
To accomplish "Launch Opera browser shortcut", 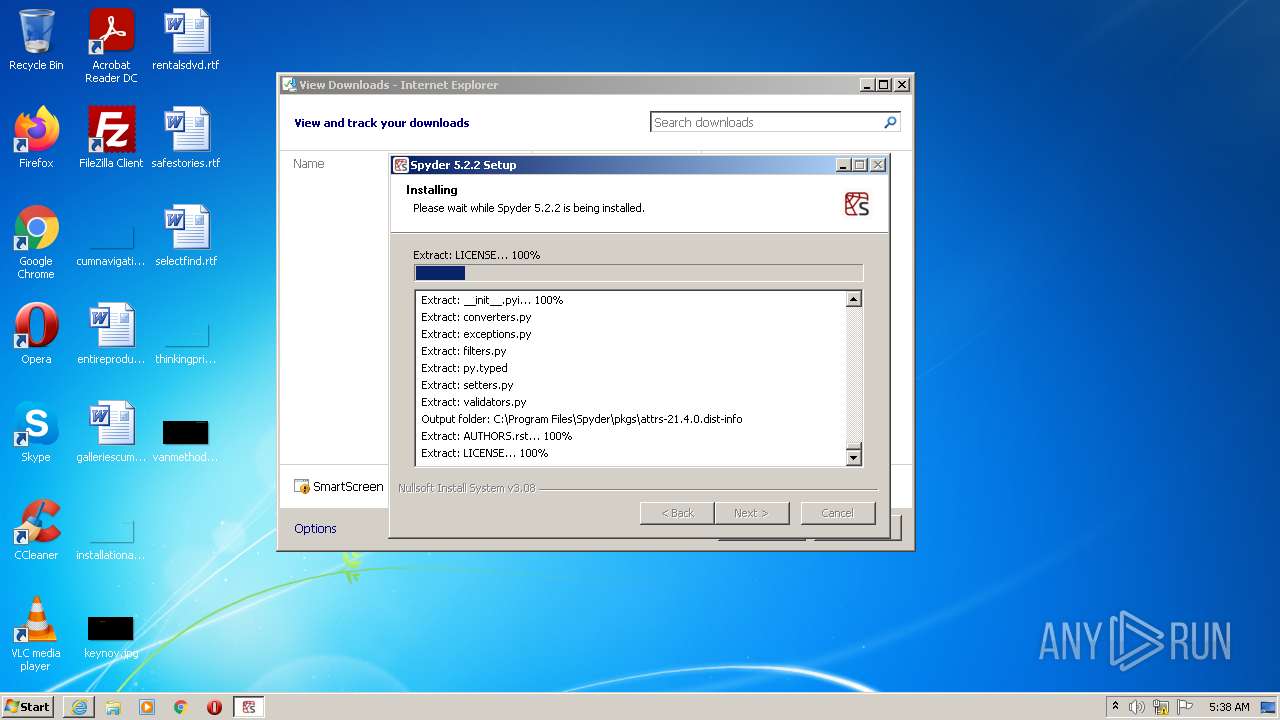I will tap(36, 334).
